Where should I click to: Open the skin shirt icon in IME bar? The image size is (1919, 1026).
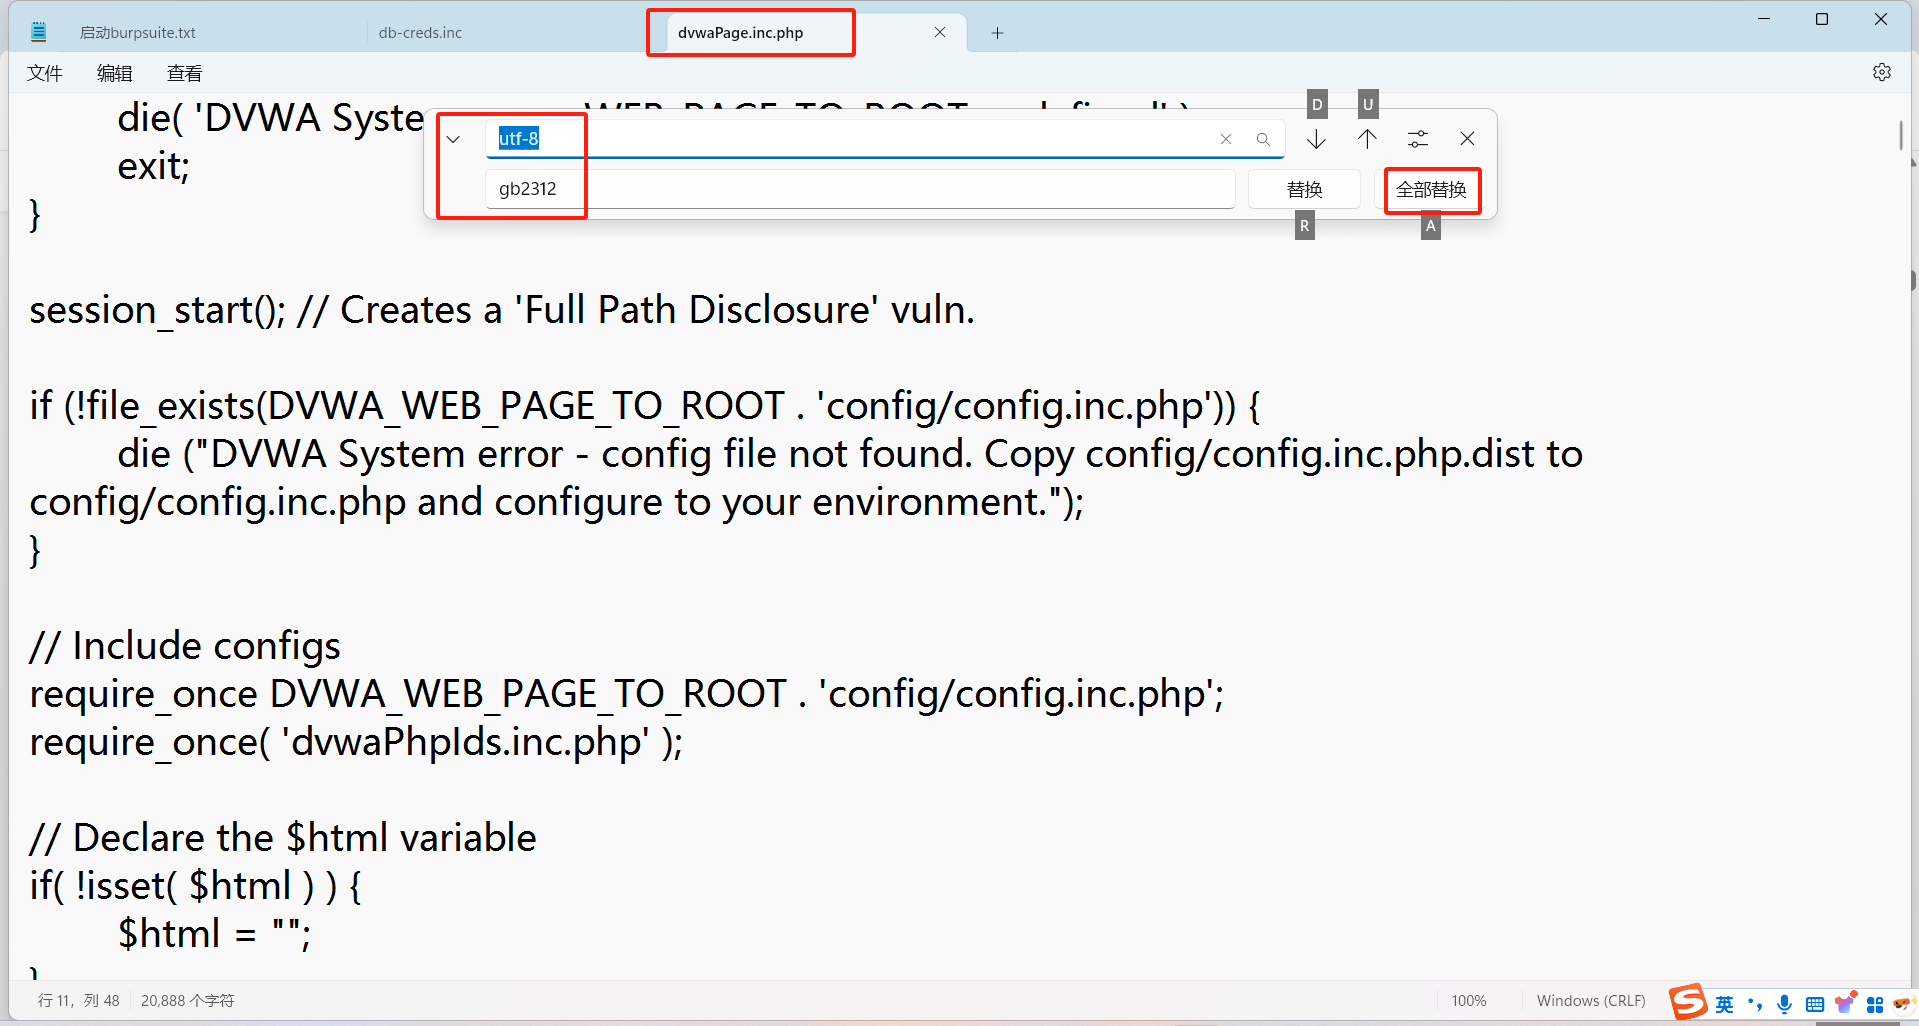coord(1845,1003)
